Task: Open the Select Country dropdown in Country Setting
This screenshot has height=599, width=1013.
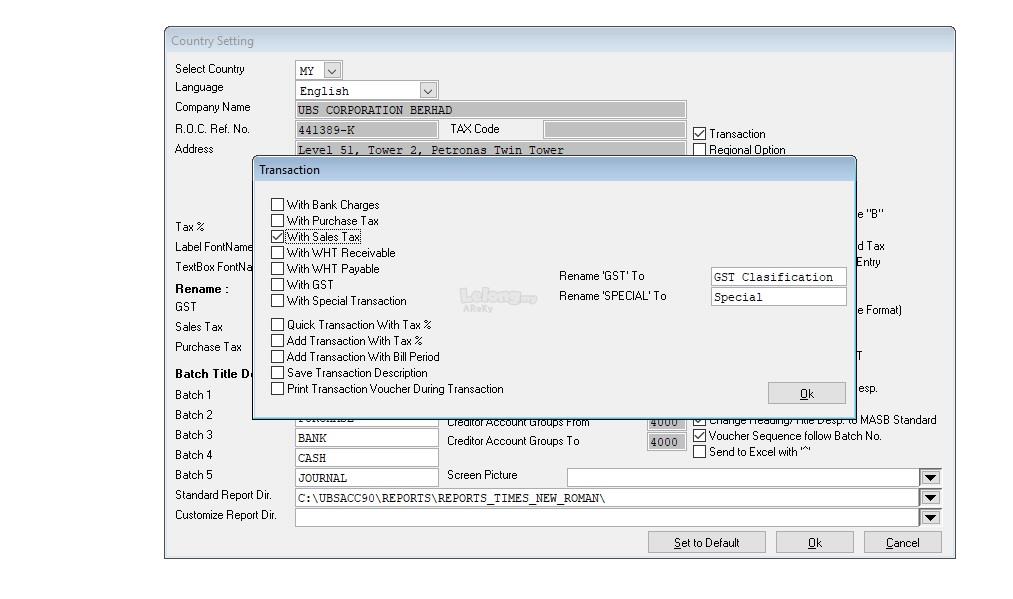Action: pos(332,70)
